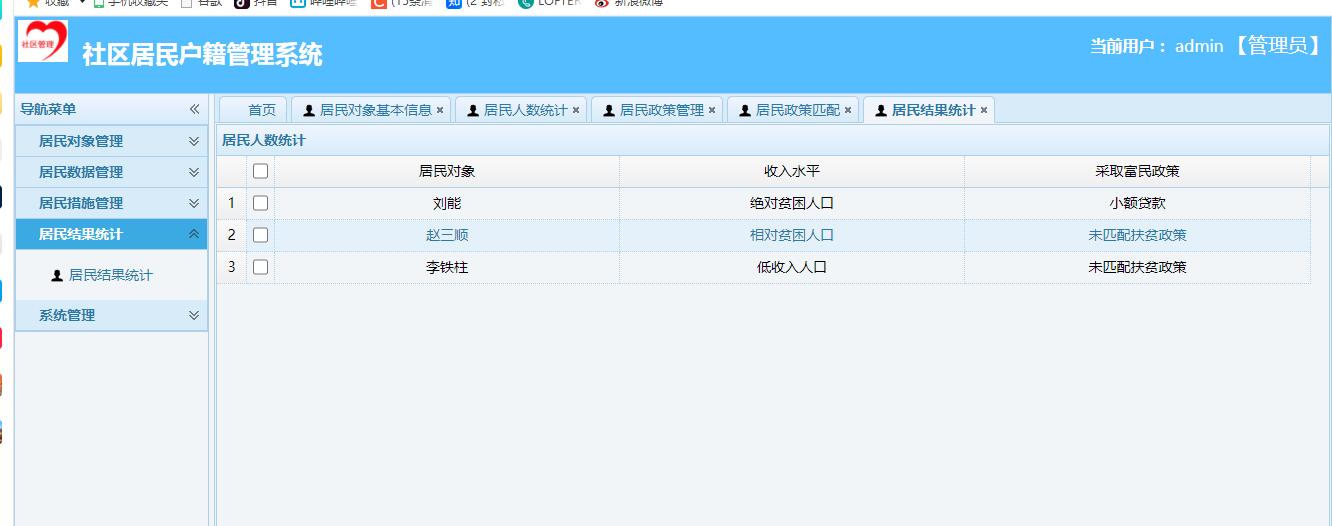Click the 小额贷款 policy cell
Viewport: 1332px width, 526px height.
pyautogui.click(x=1137, y=203)
